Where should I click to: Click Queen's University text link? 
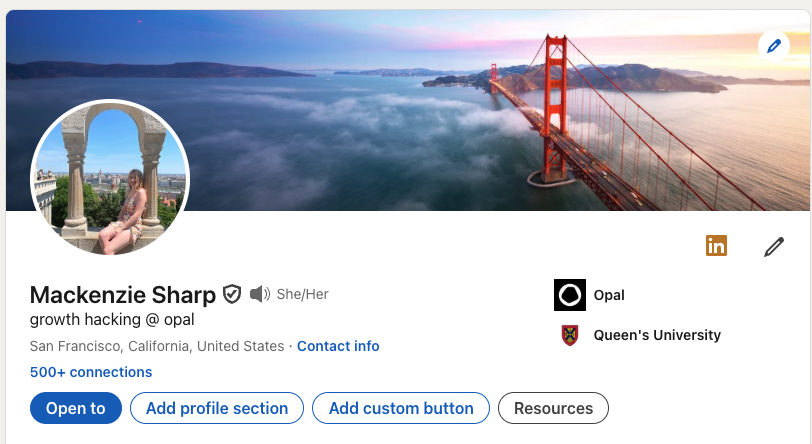[657, 335]
